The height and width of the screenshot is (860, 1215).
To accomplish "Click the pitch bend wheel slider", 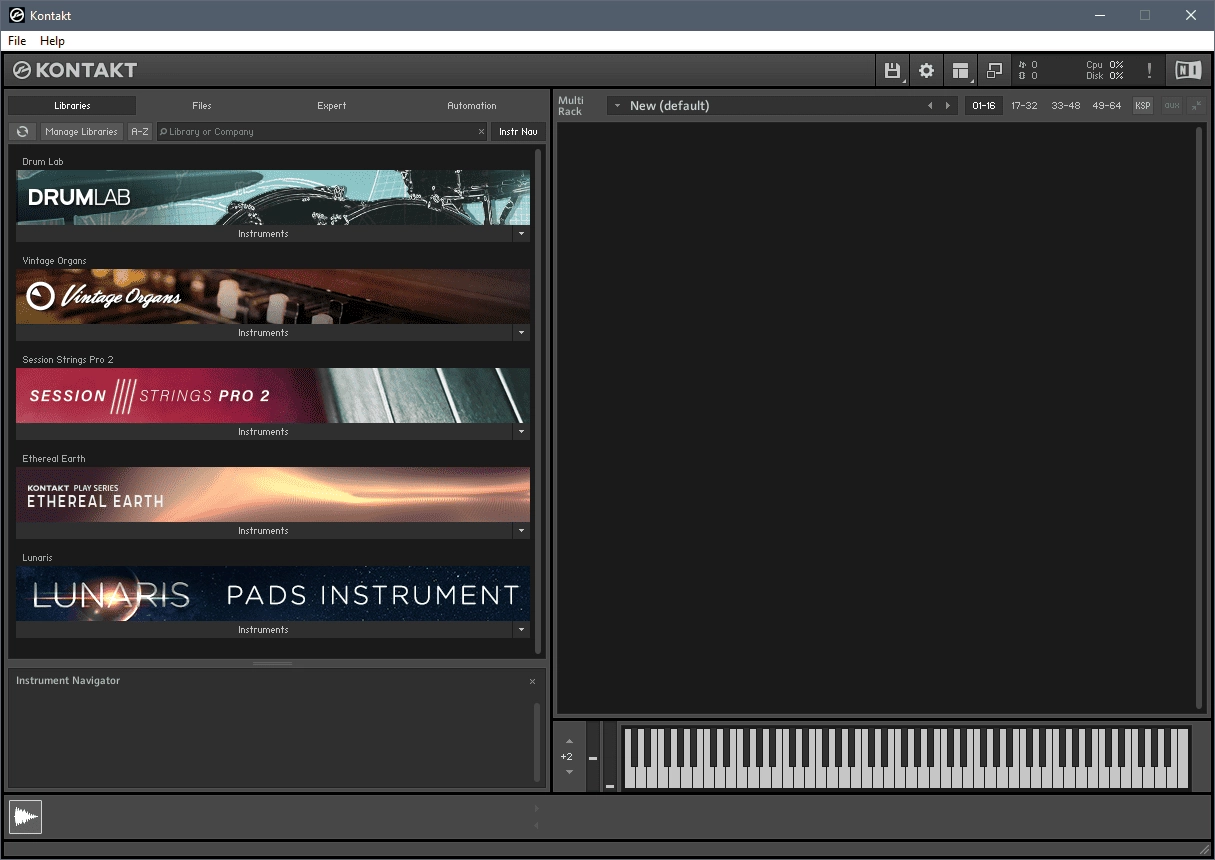I will point(593,757).
